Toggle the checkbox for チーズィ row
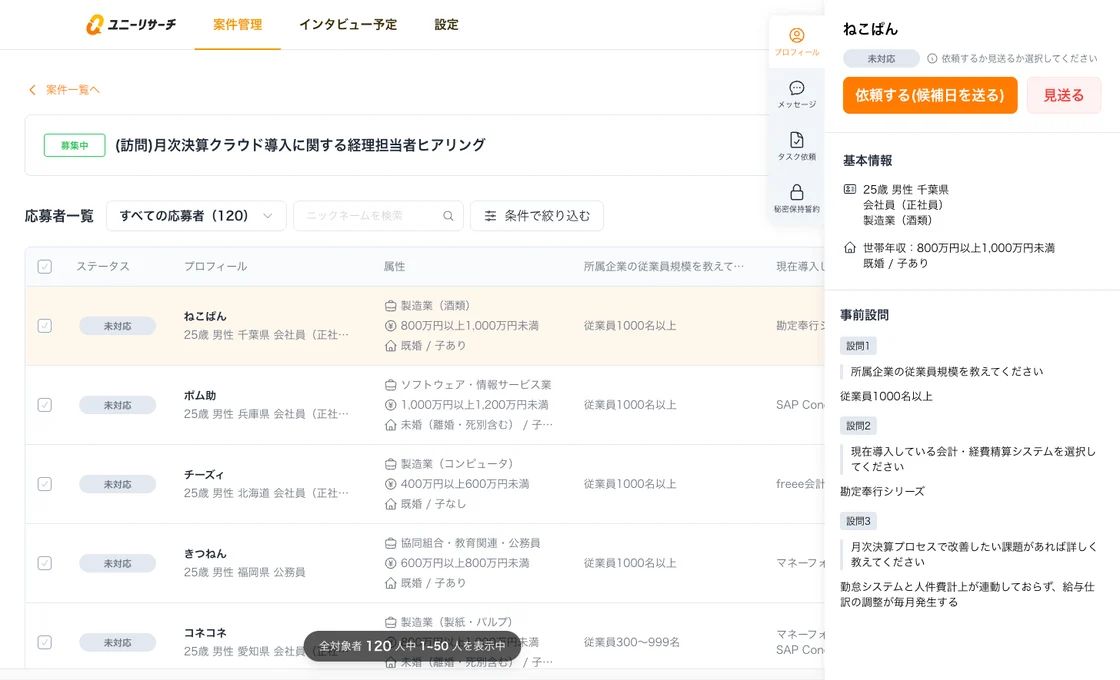This screenshot has width=1120, height=680. [45, 484]
